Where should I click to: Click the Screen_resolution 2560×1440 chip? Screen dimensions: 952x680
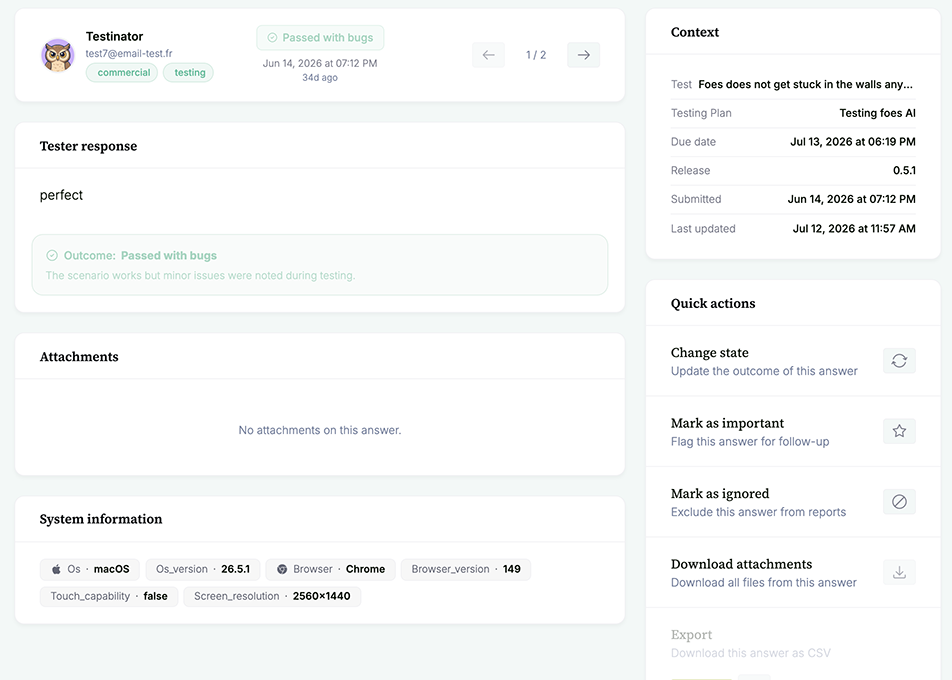tap(272, 596)
